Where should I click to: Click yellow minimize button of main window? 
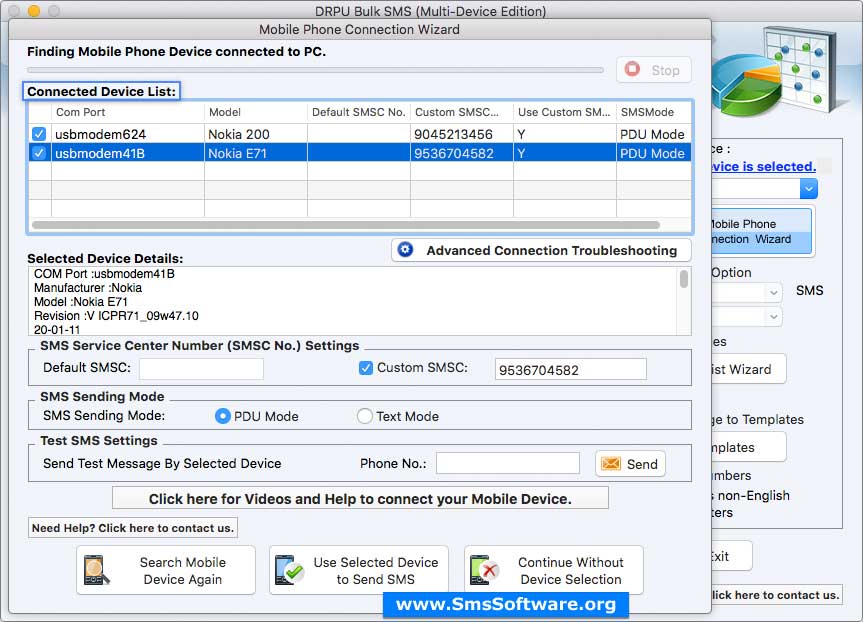pos(34,10)
